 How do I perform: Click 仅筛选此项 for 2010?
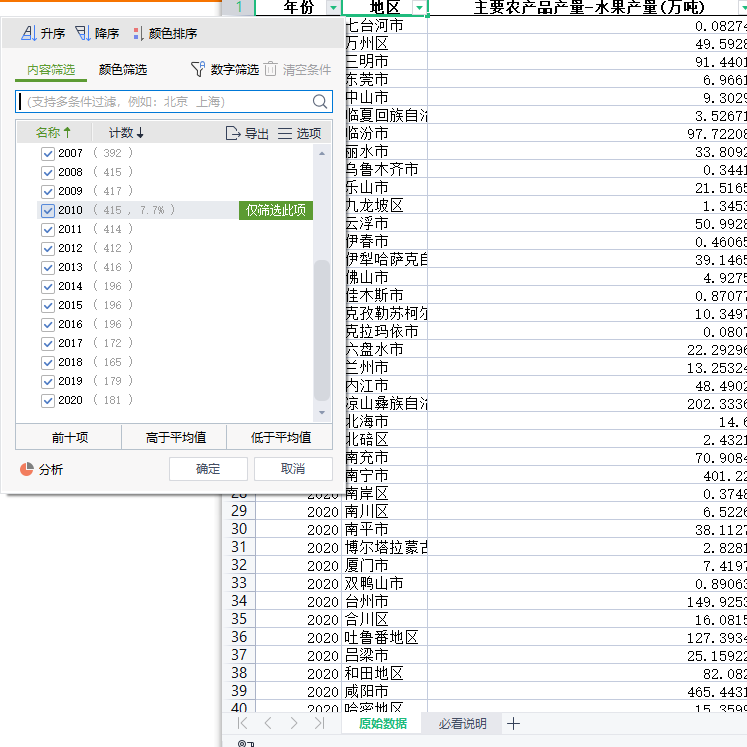(x=276, y=210)
